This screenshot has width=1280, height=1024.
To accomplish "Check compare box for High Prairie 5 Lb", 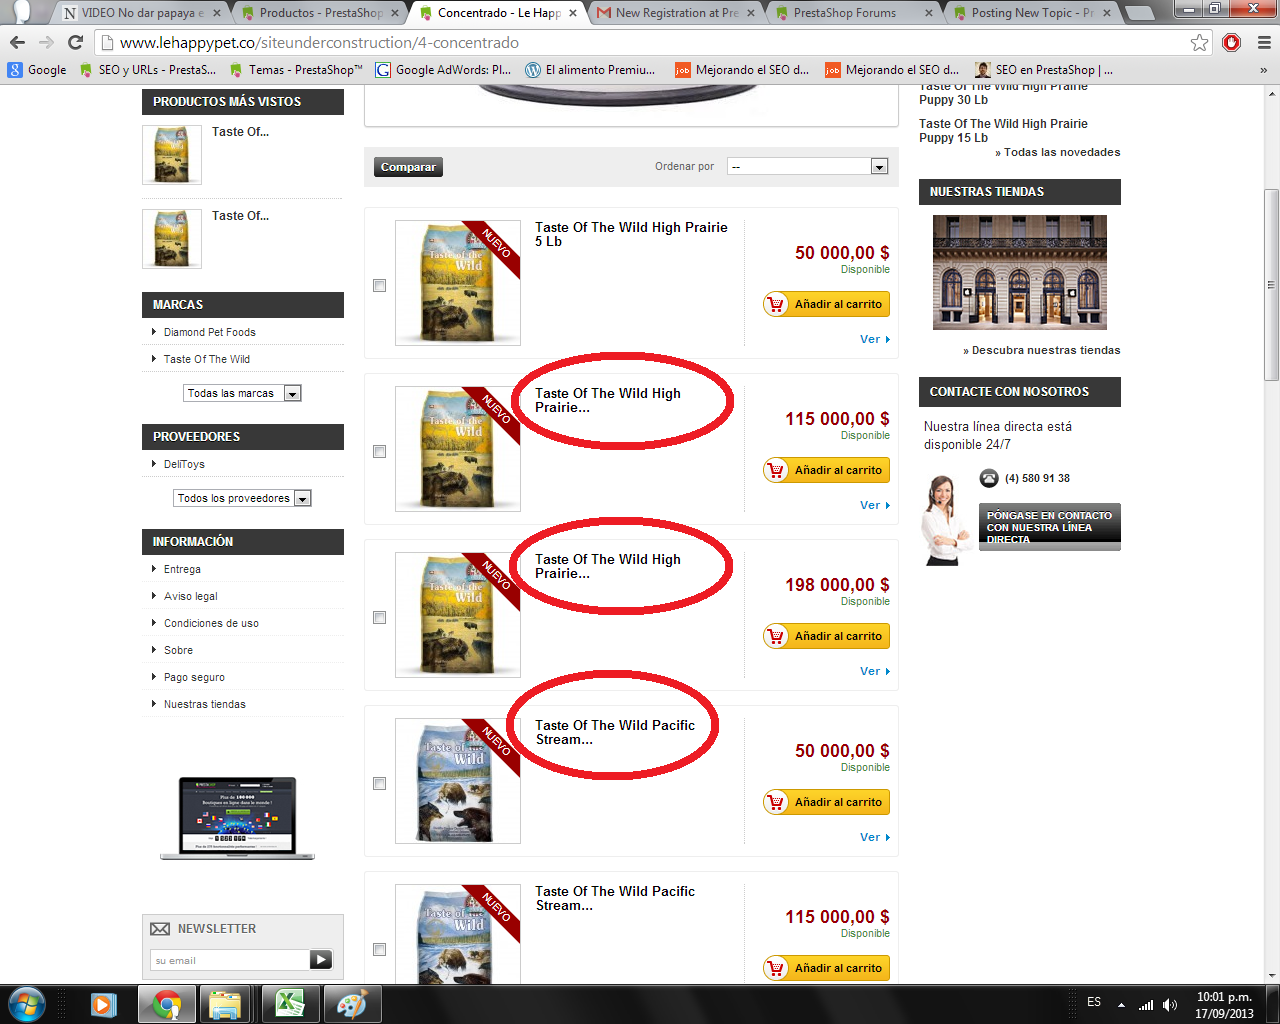I will 379,286.
